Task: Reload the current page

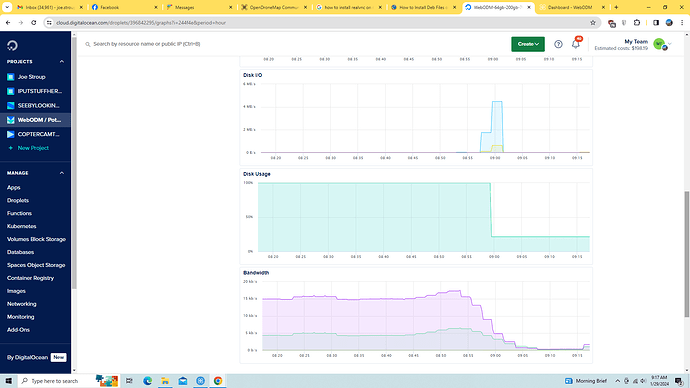Action: (x=33, y=23)
